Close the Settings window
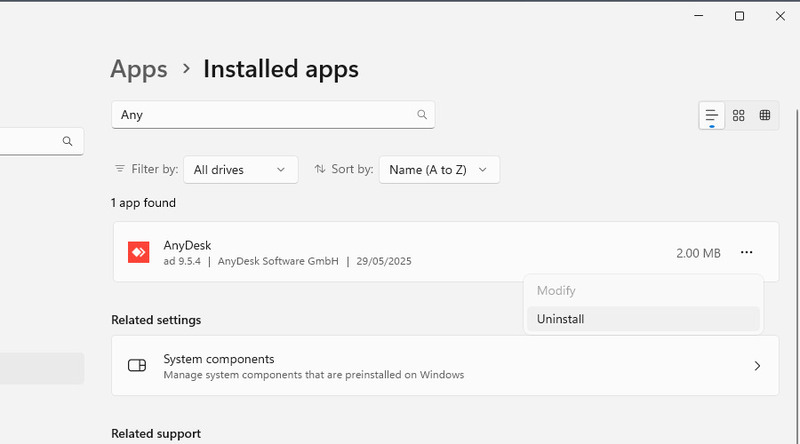The image size is (800, 444). tap(780, 16)
